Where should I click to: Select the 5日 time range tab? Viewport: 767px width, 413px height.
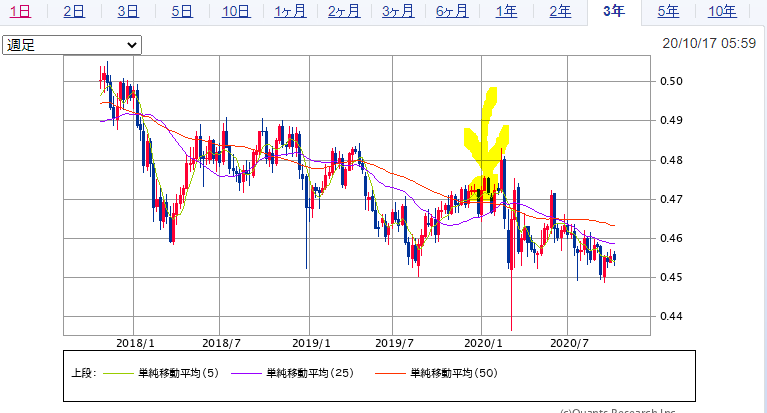[182, 11]
